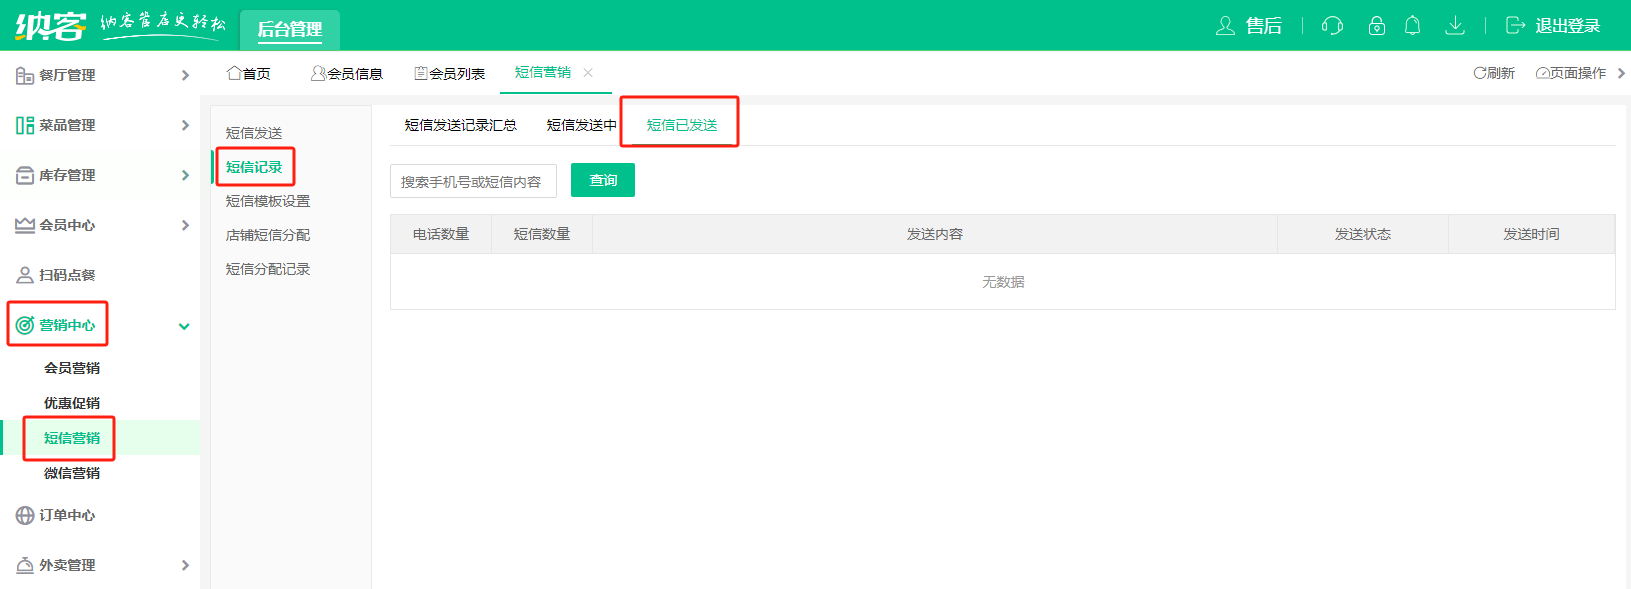Click the 库存管理 box icon

[25, 175]
